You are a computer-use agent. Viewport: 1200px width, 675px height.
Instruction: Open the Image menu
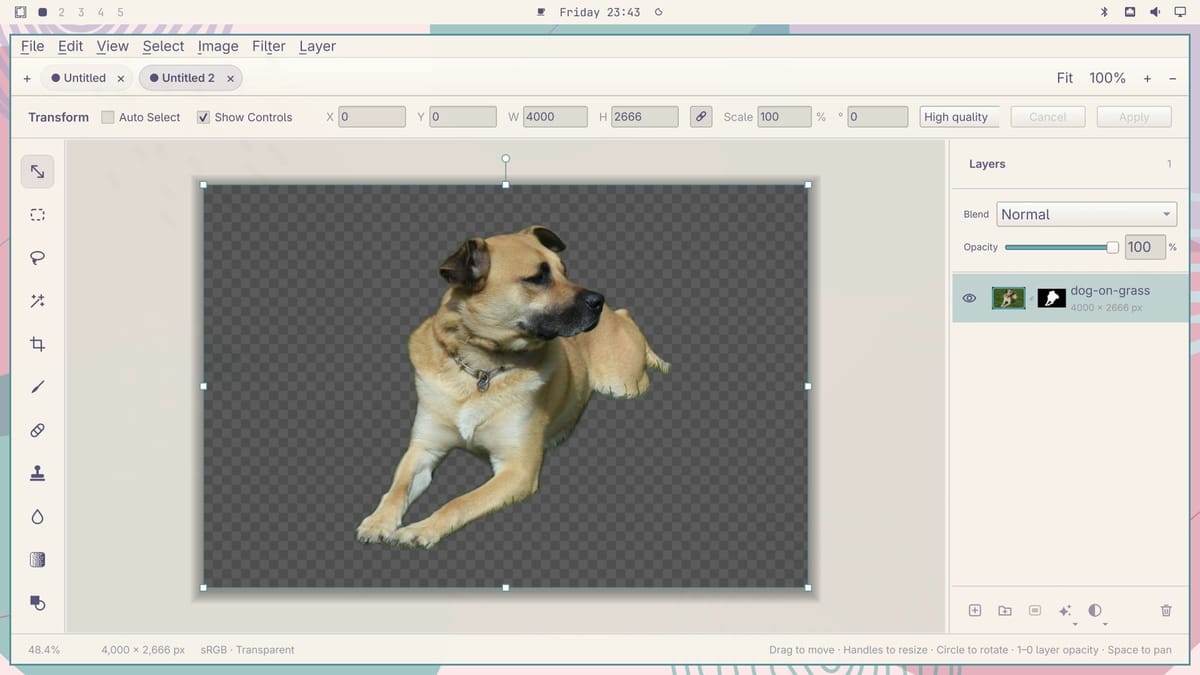[x=218, y=46]
